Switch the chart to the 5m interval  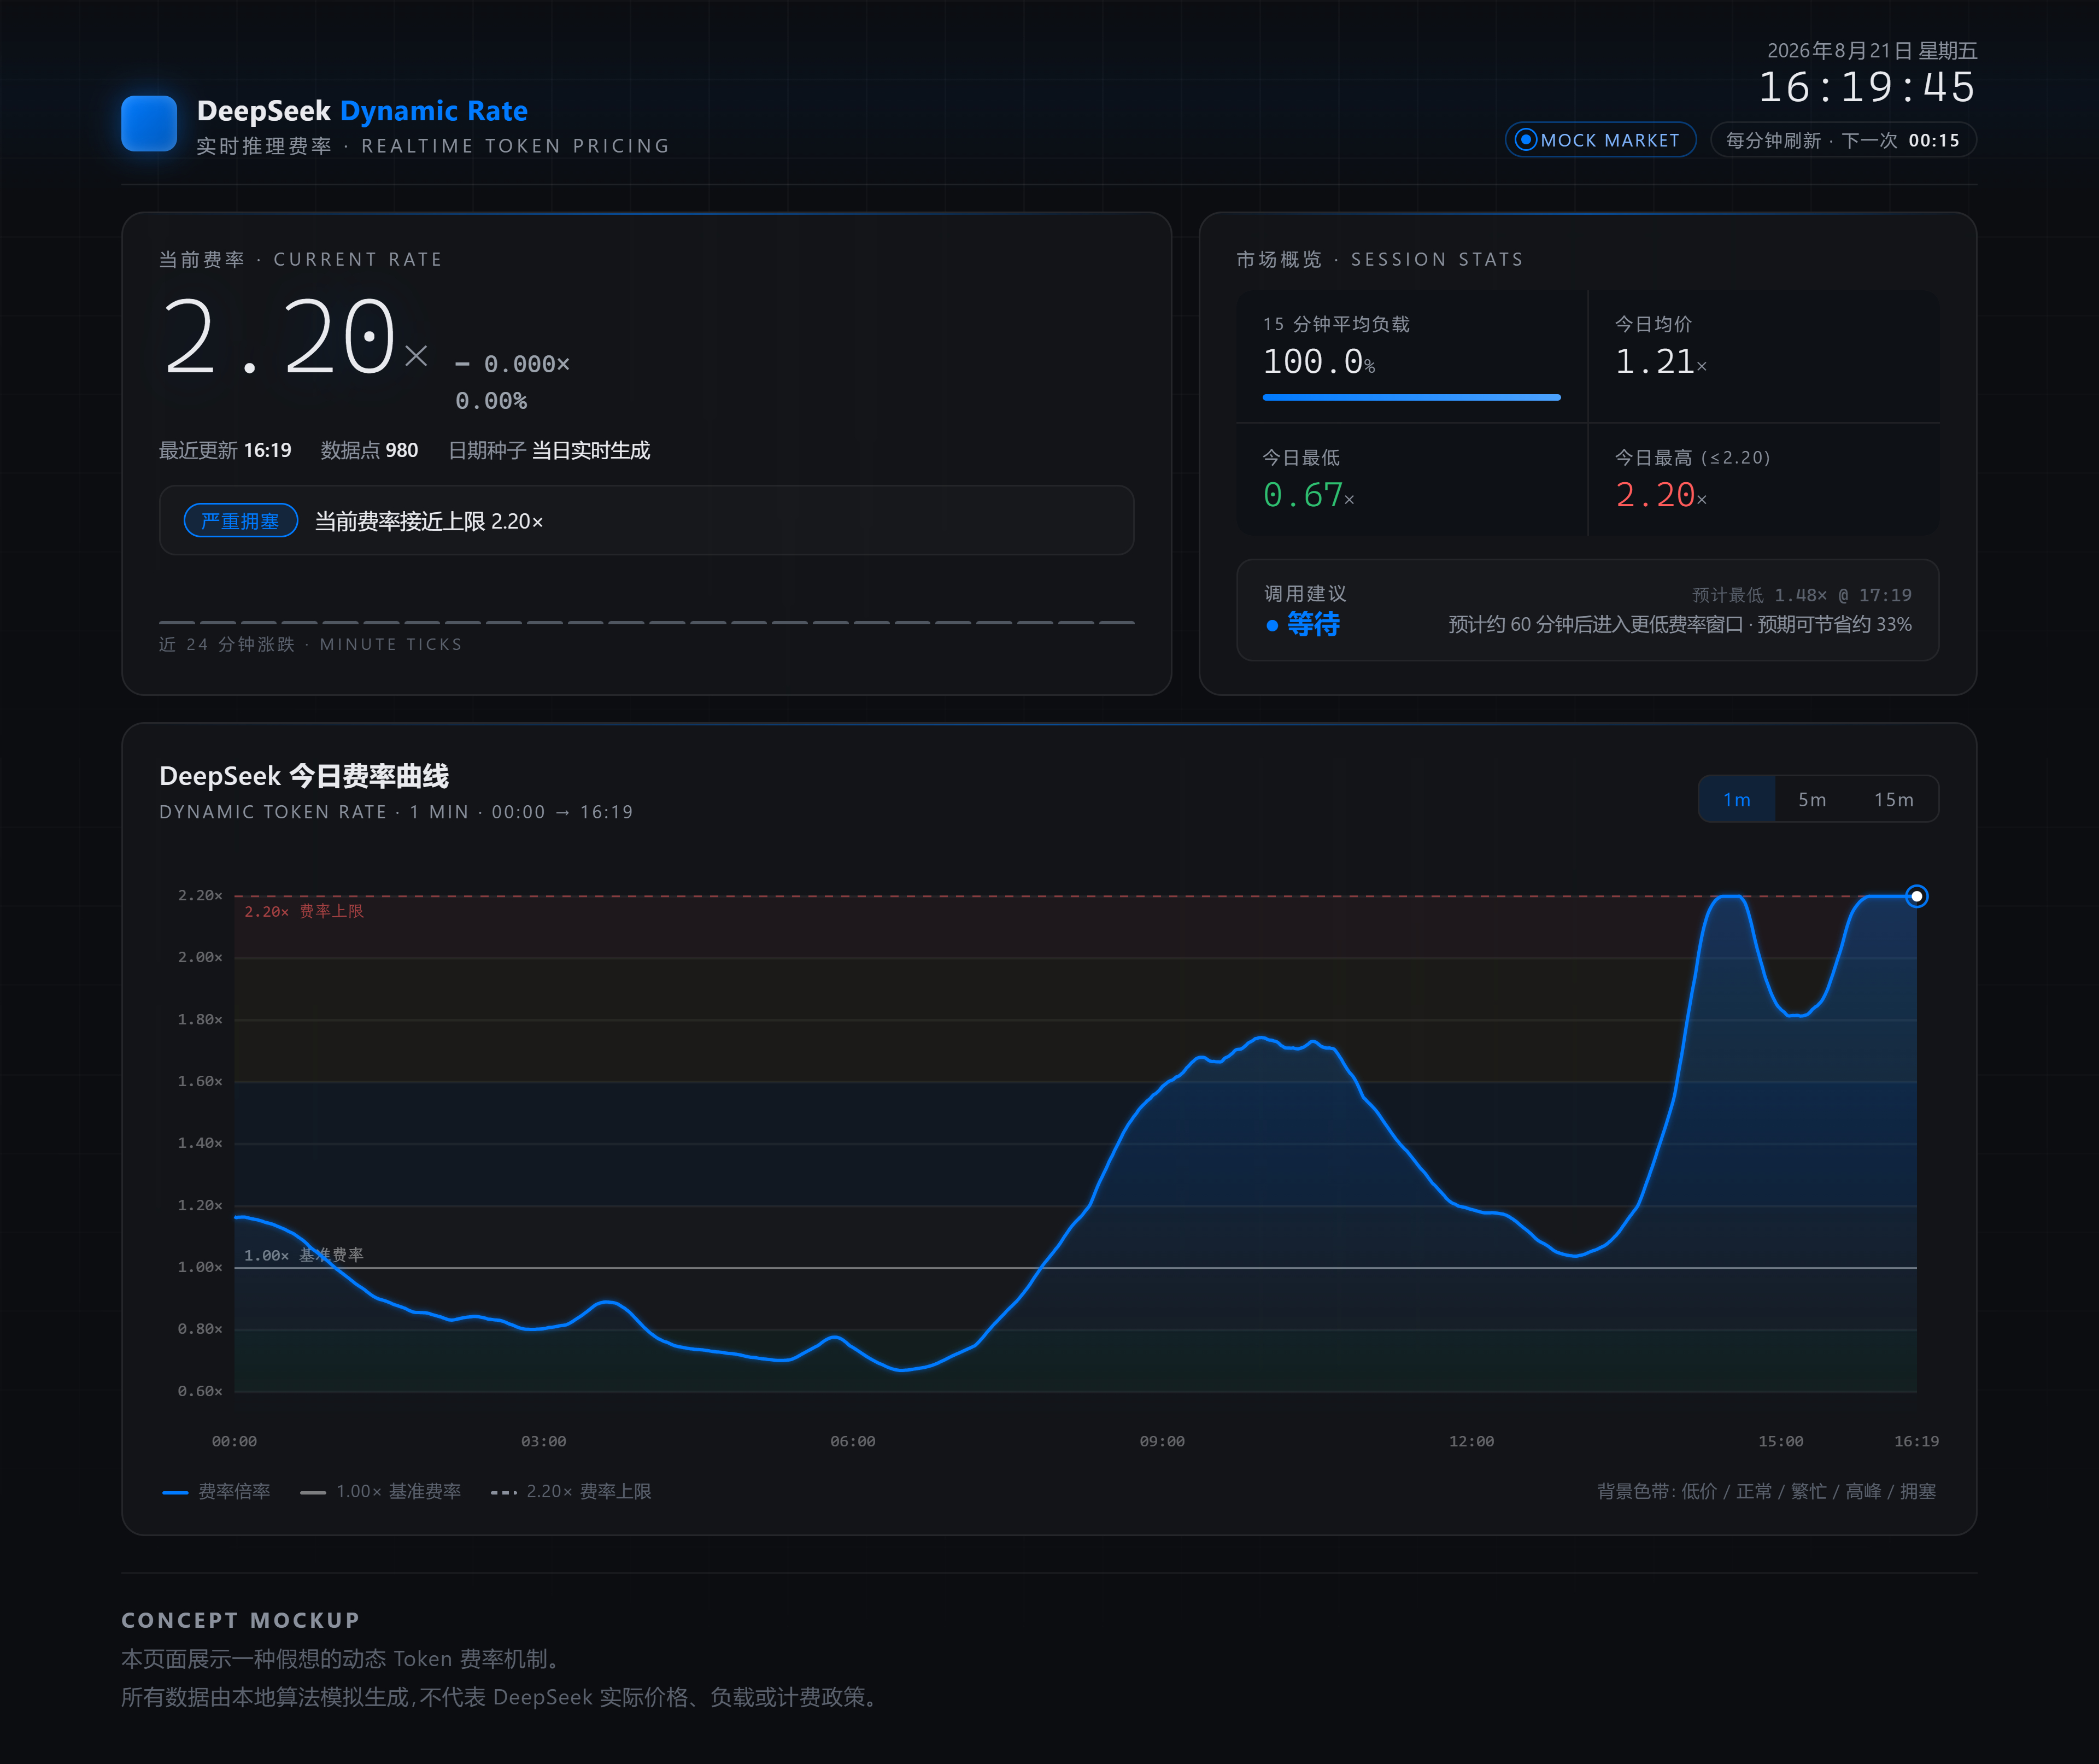[1812, 800]
